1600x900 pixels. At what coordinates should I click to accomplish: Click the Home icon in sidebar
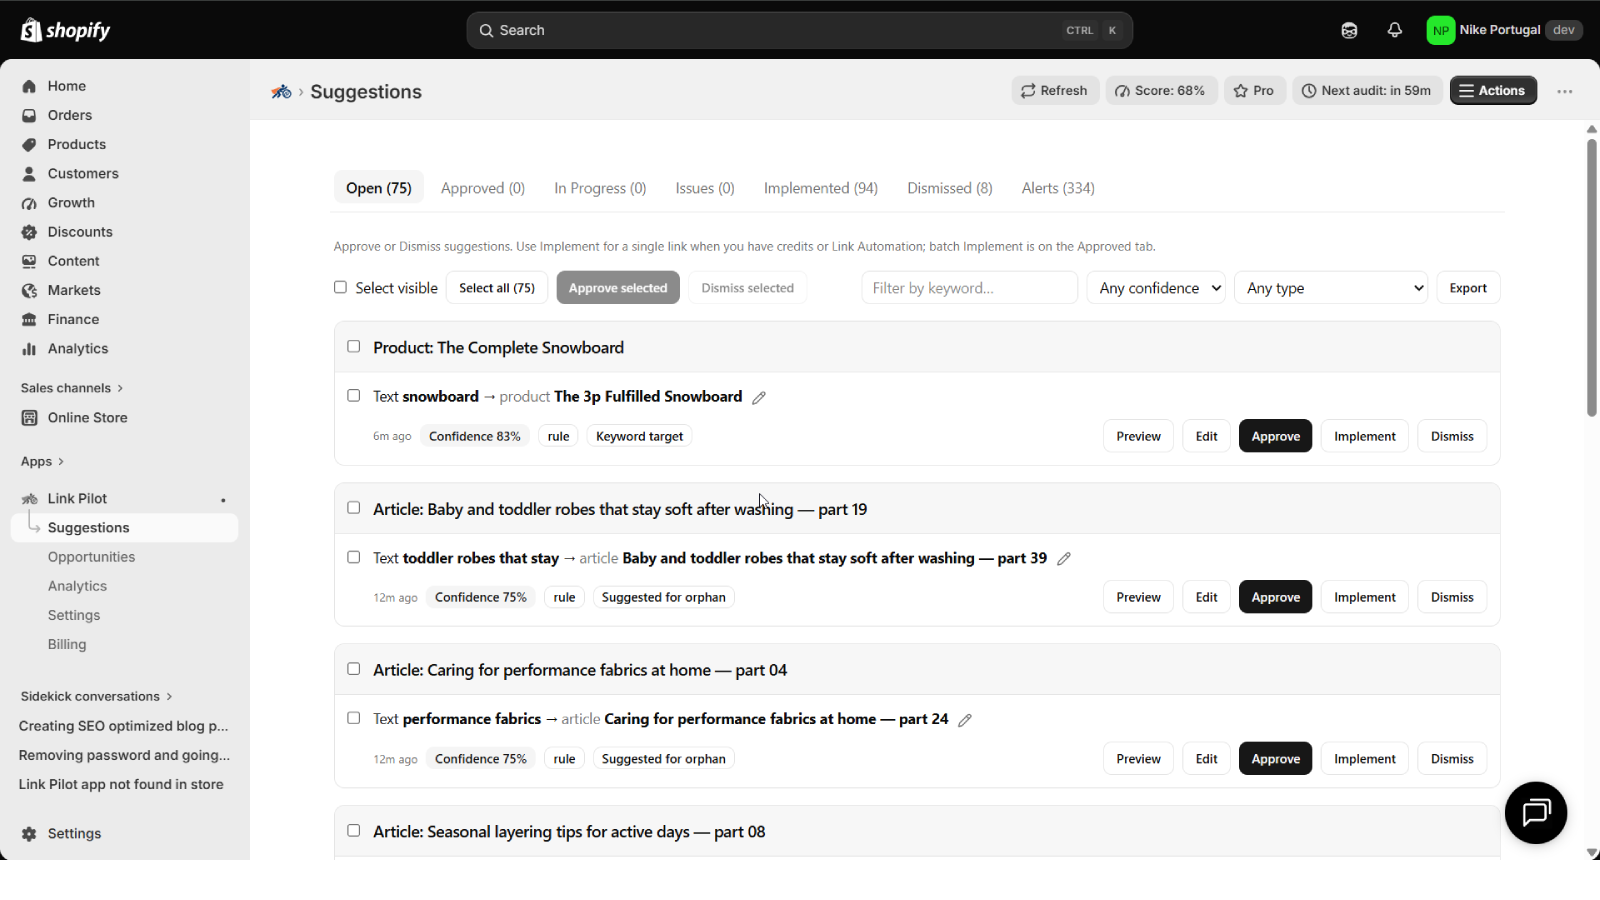pos(29,86)
